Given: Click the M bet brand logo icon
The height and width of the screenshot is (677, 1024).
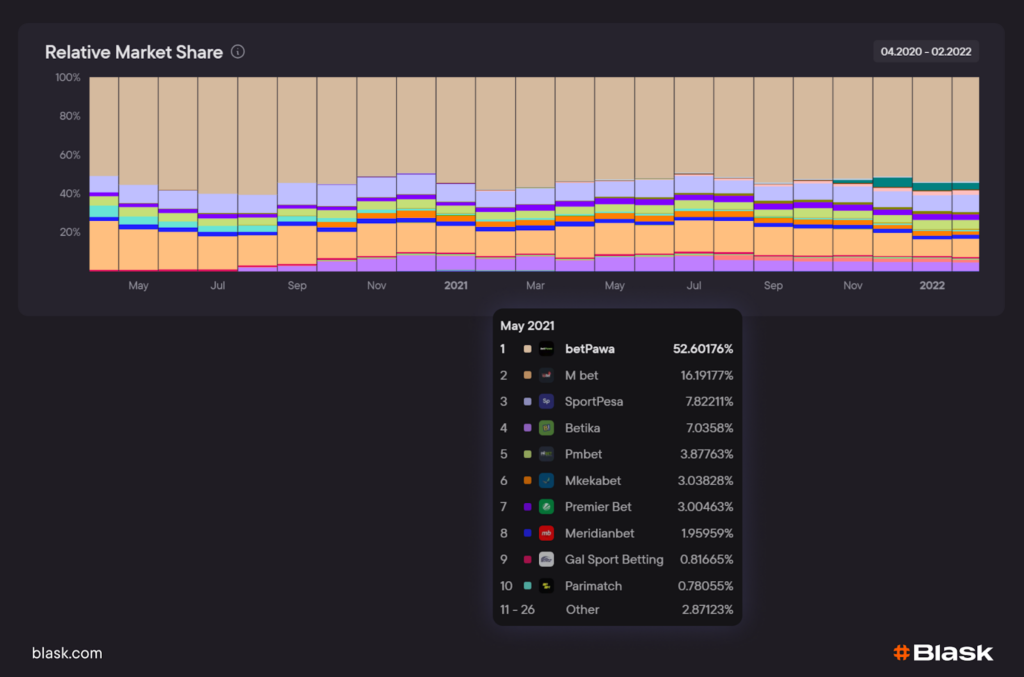Looking at the screenshot, I should 546,376.
